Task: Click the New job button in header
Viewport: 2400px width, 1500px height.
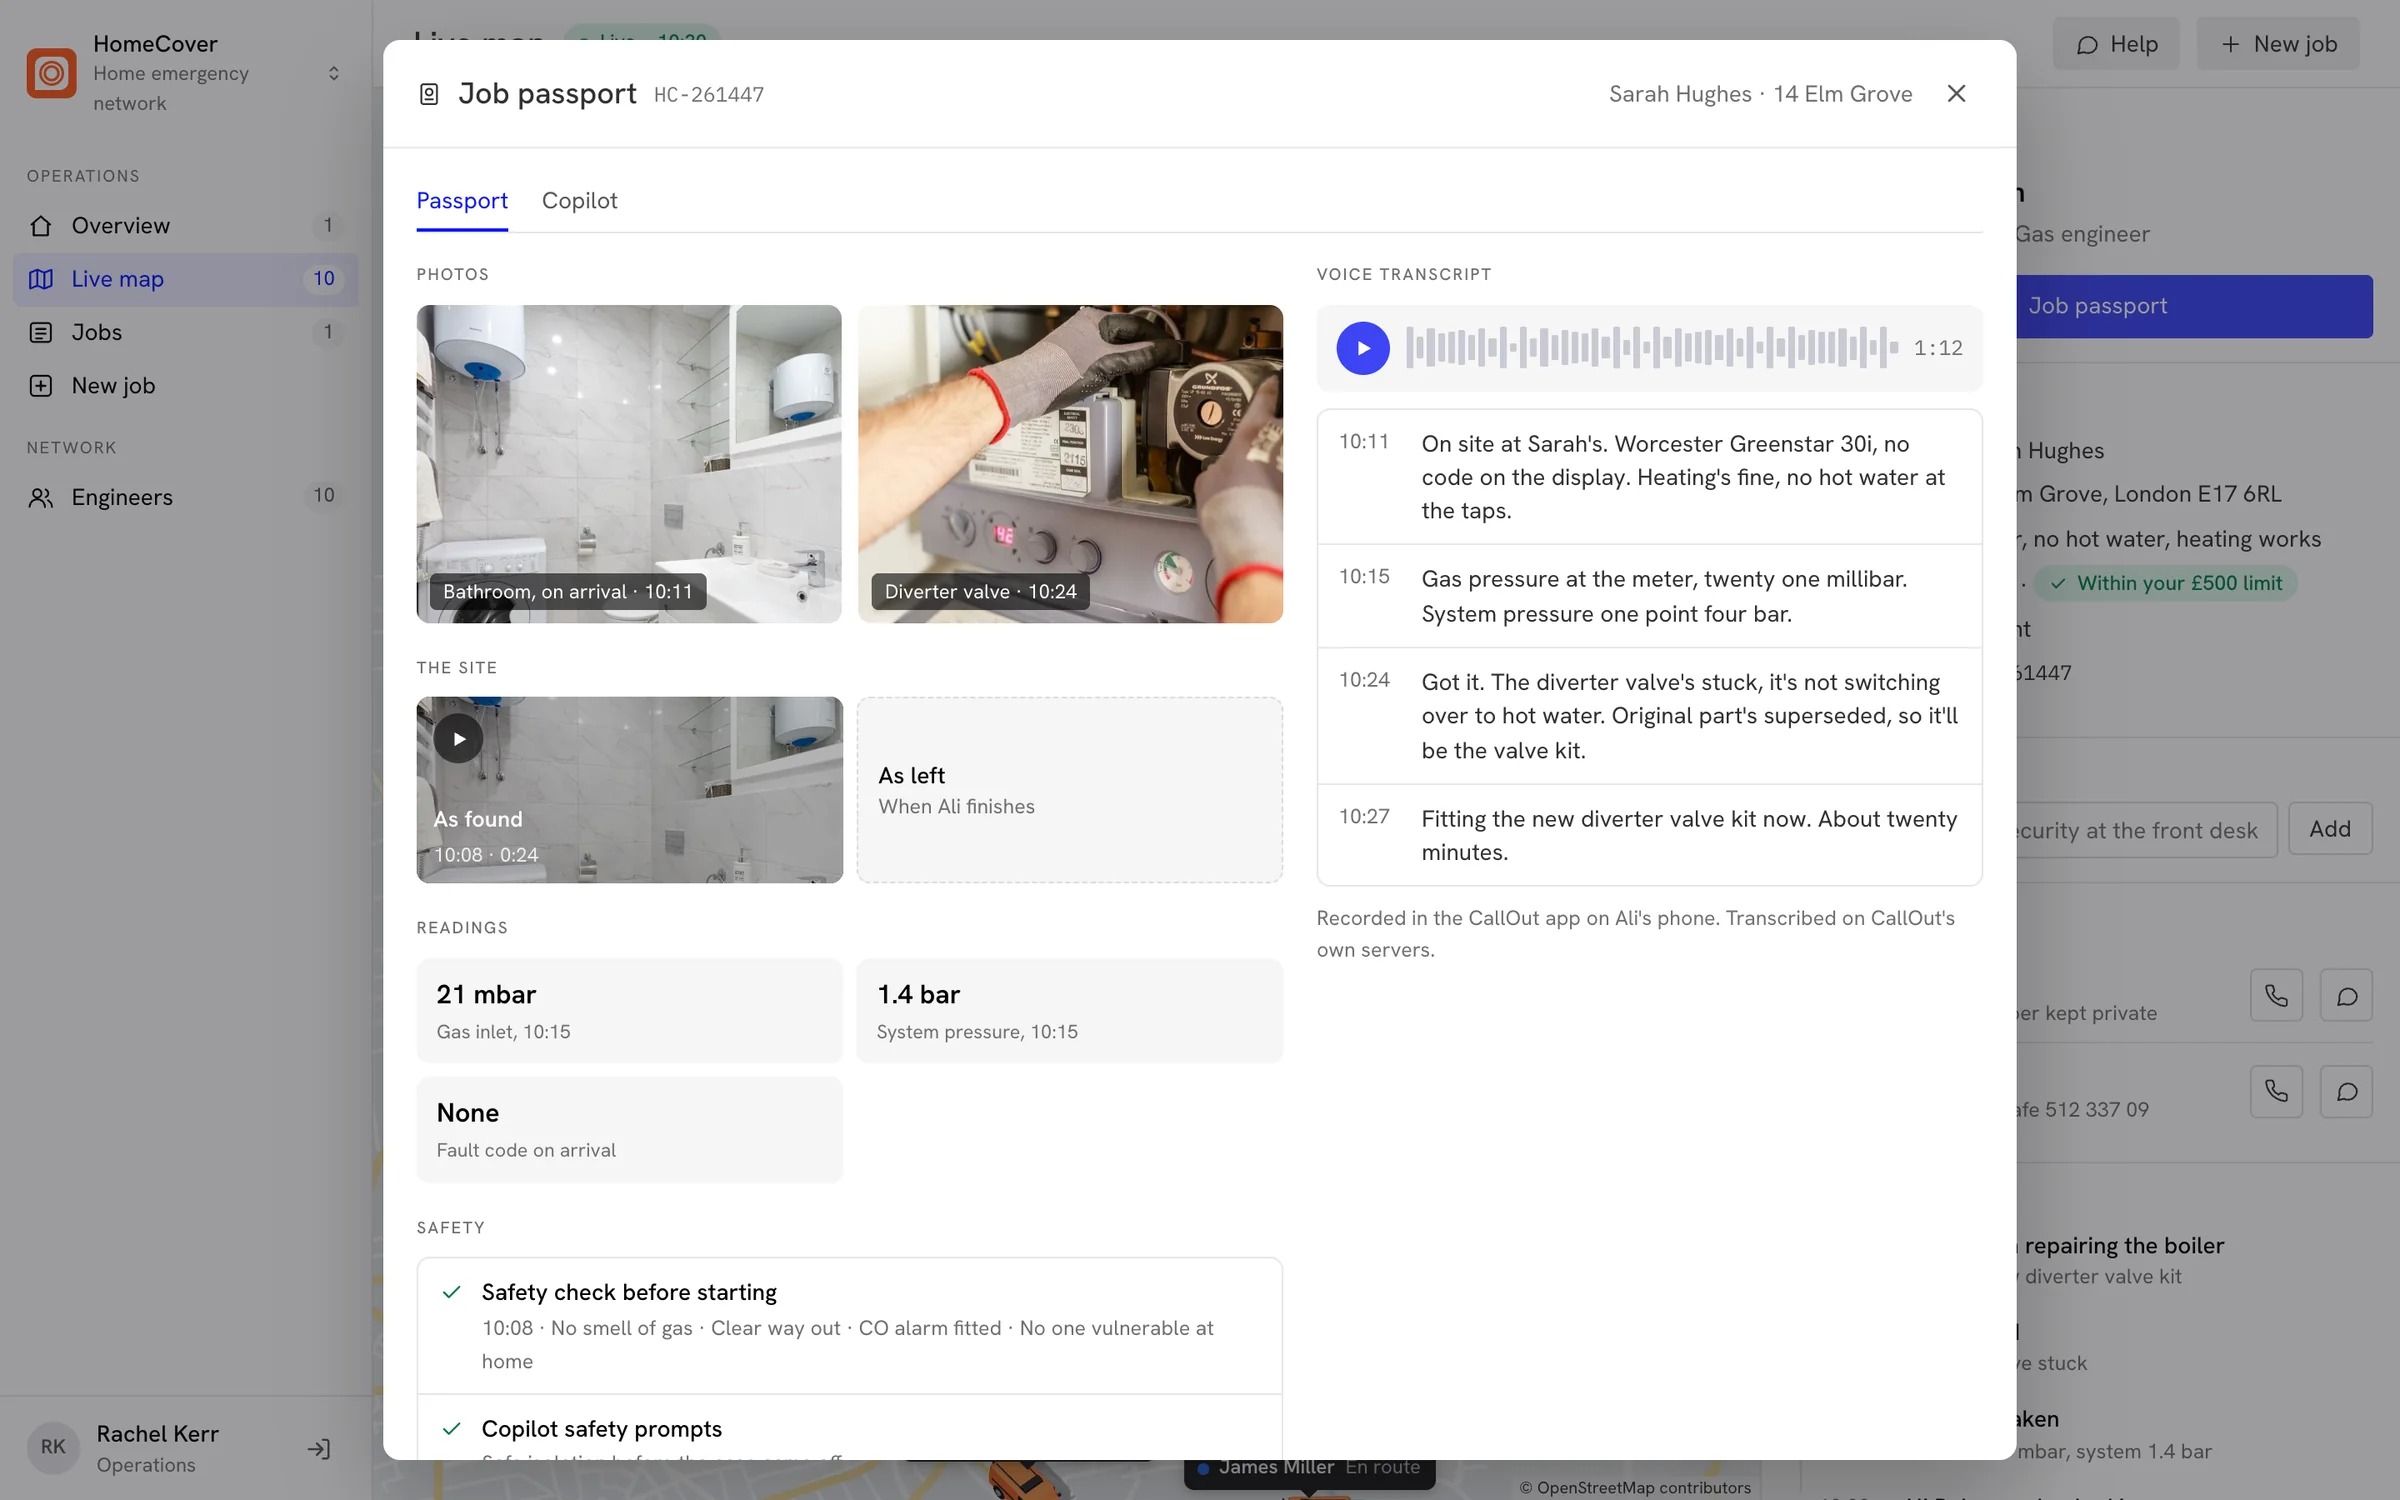Action: (2278, 44)
